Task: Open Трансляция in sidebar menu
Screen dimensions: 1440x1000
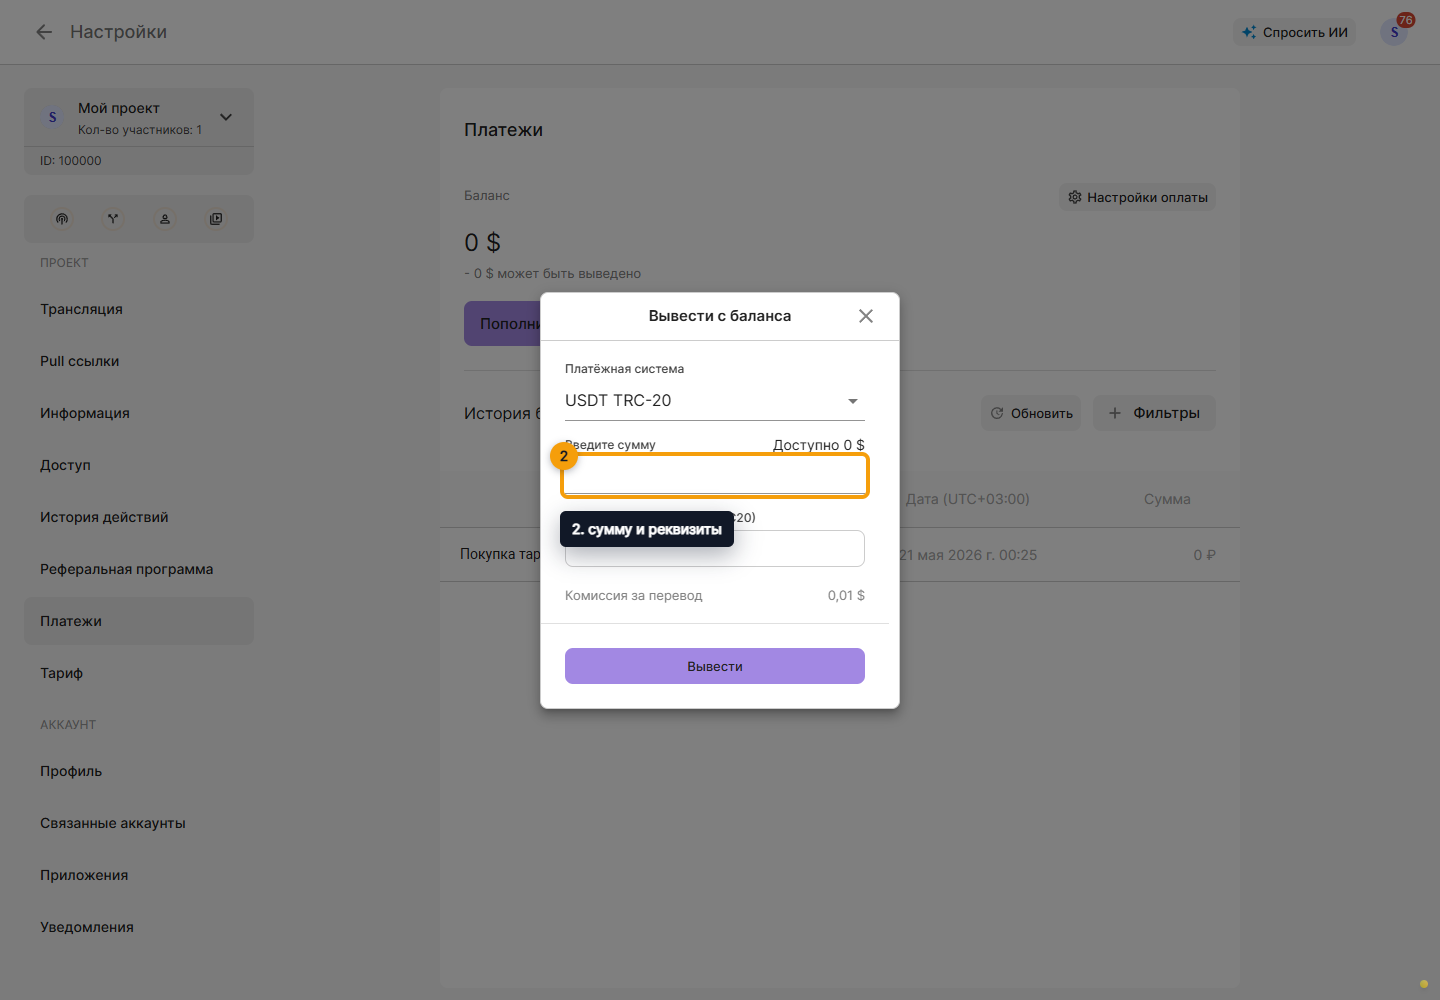Action: pos(139,309)
